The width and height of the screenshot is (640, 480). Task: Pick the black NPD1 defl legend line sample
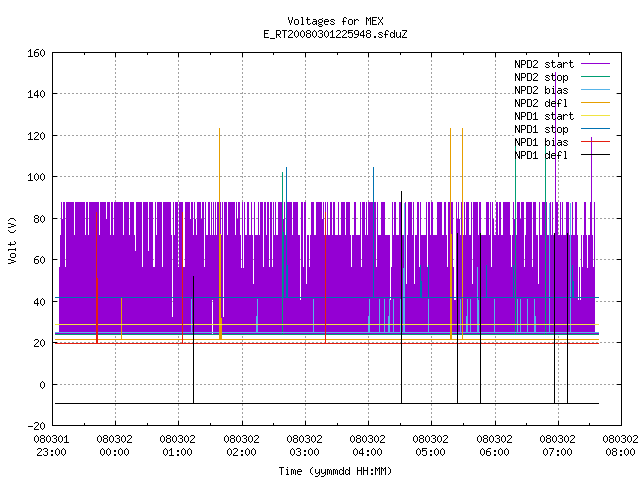coord(595,155)
